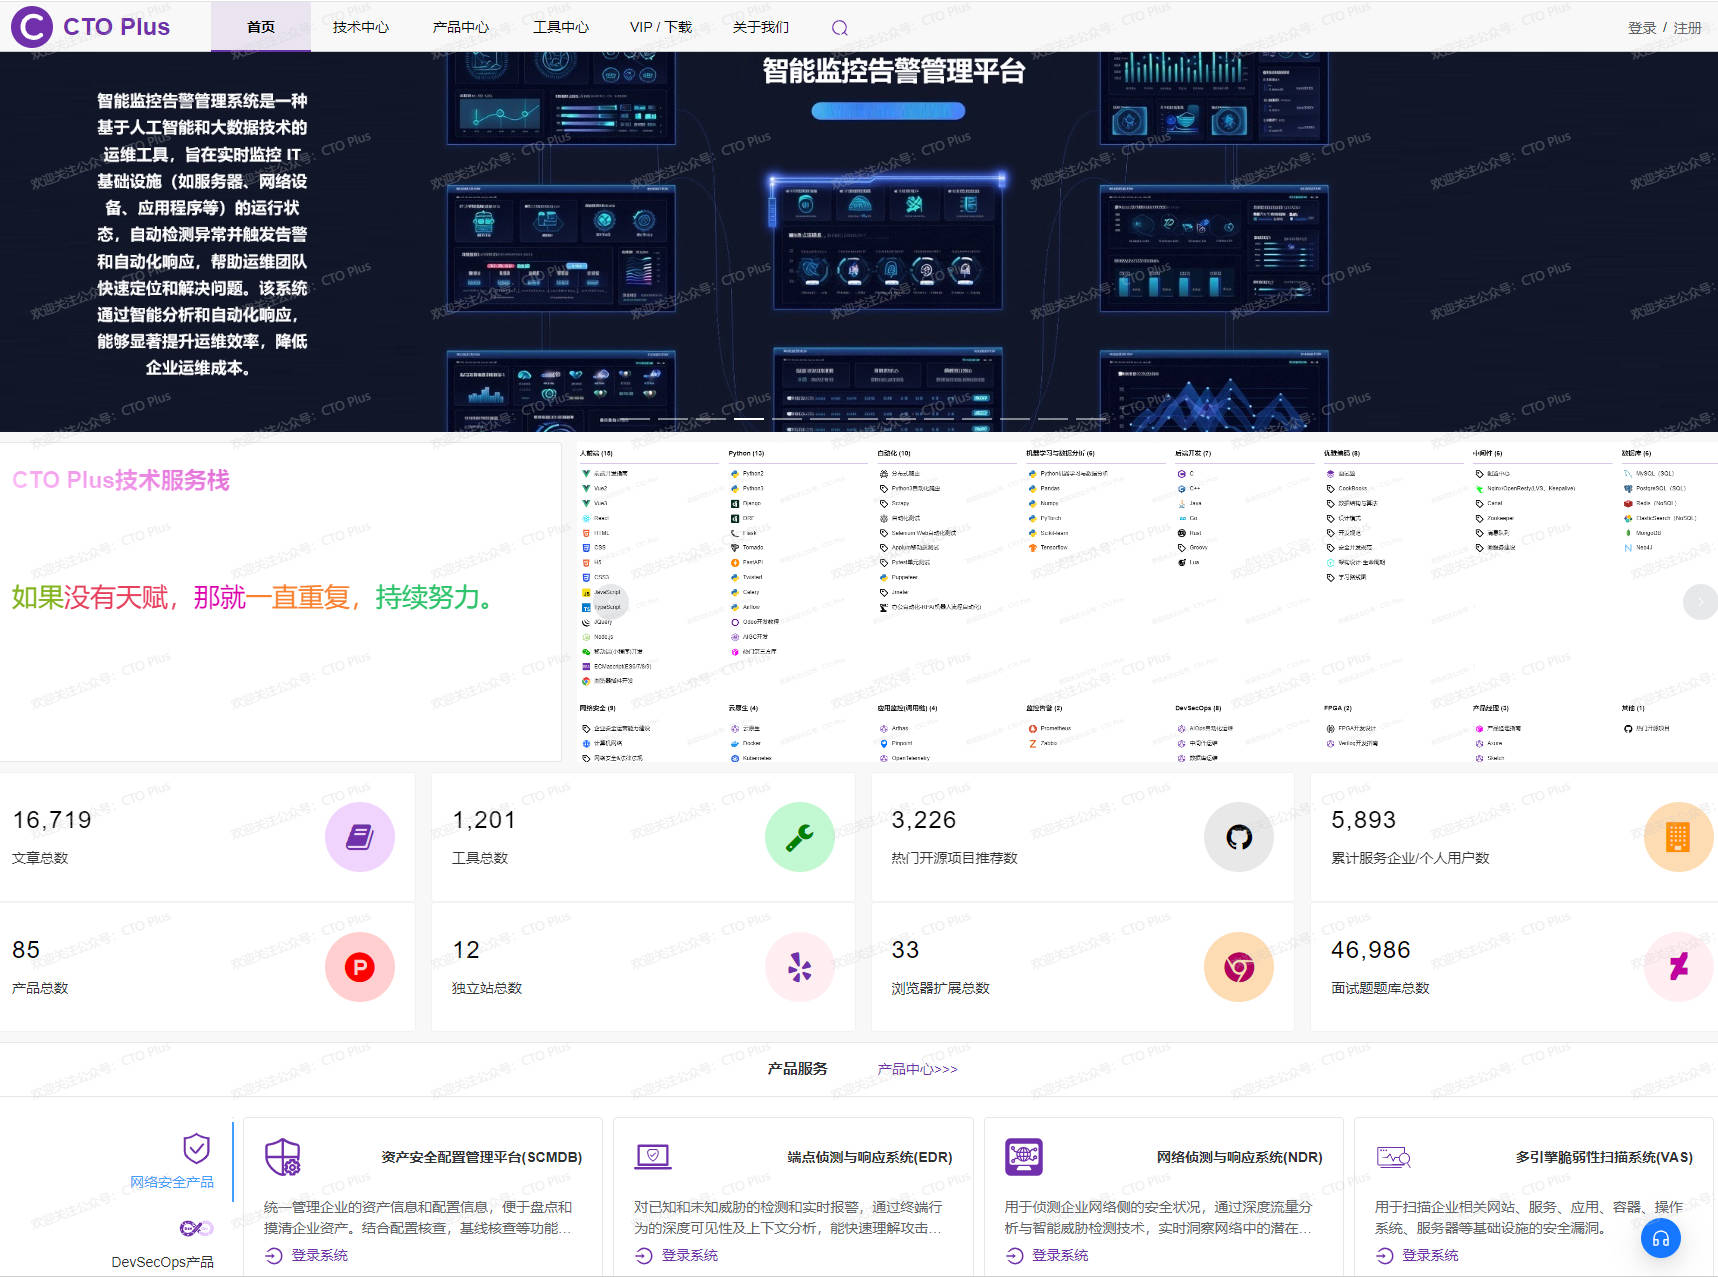Click the 注册 link
This screenshot has width=1718, height=1277.
coord(1688,28)
